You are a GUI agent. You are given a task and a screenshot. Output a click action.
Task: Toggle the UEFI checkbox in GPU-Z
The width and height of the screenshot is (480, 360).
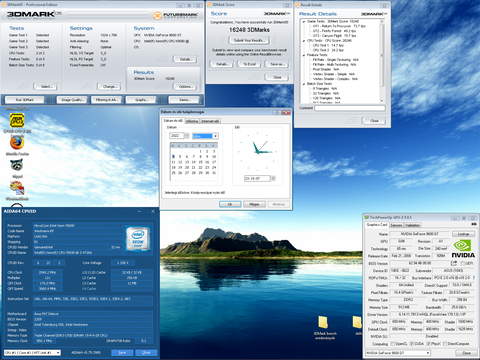(x=463, y=263)
